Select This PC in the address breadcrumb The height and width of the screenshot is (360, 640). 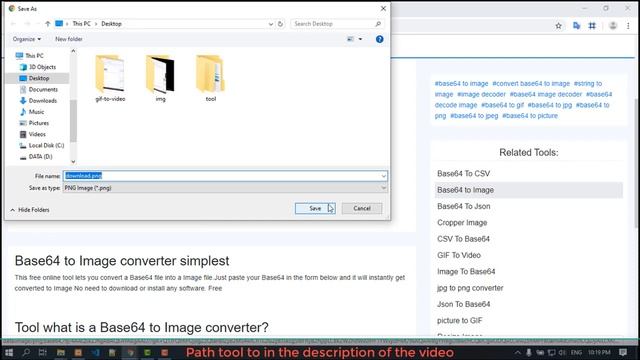82,24
